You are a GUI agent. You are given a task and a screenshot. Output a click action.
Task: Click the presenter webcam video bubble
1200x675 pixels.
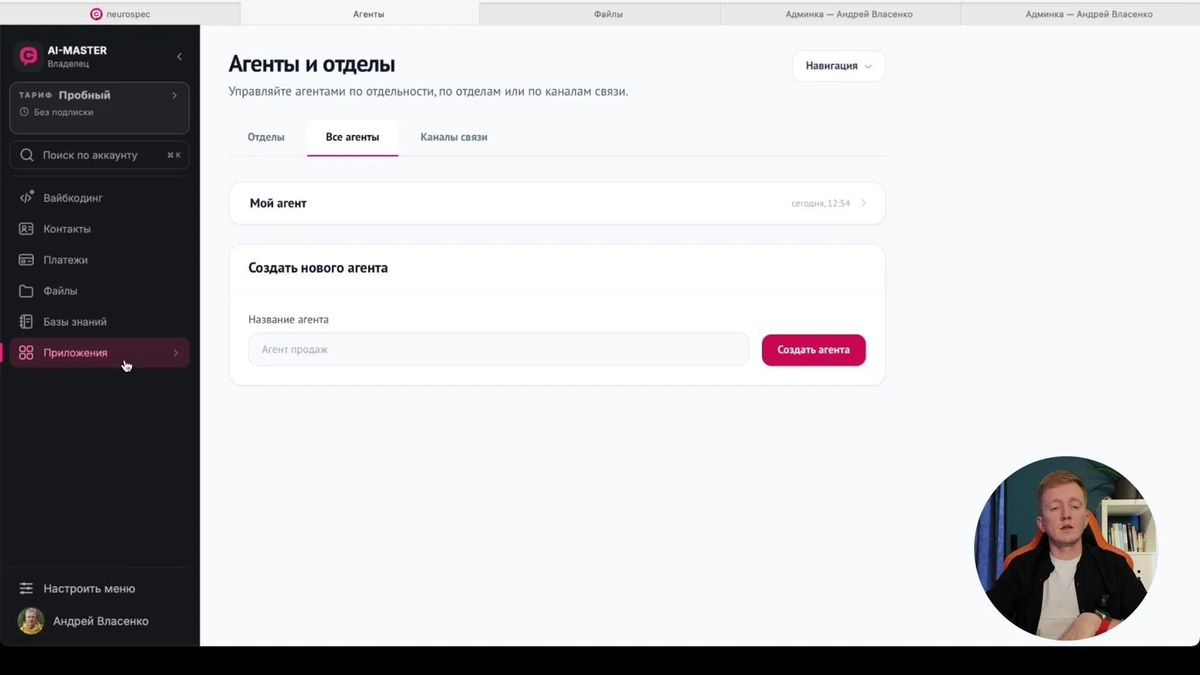[x=1066, y=548]
